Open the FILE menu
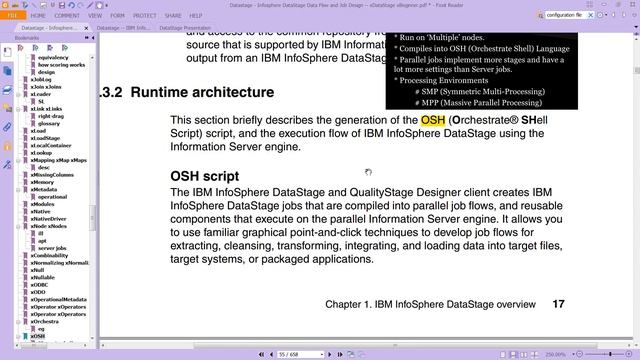Viewport: 640px width, 360px height. (13, 16)
